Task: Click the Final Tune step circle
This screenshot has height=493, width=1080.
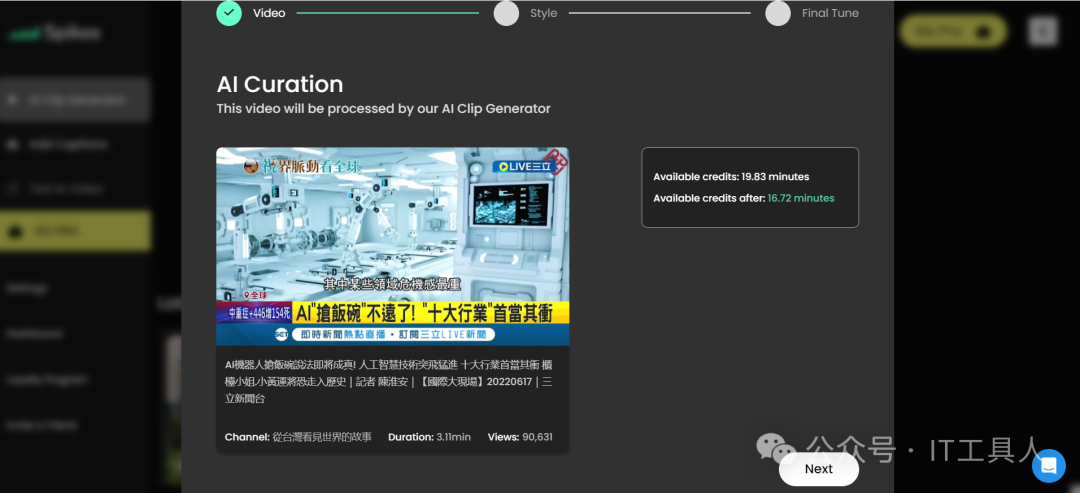Action: point(778,13)
